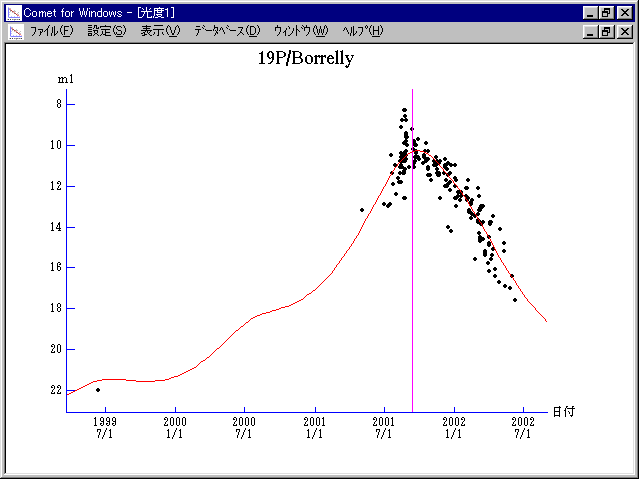The height and width of the screenshot is (479, 639).
Task: Click the m1 vertical axis label
Action: pos(65,79)
